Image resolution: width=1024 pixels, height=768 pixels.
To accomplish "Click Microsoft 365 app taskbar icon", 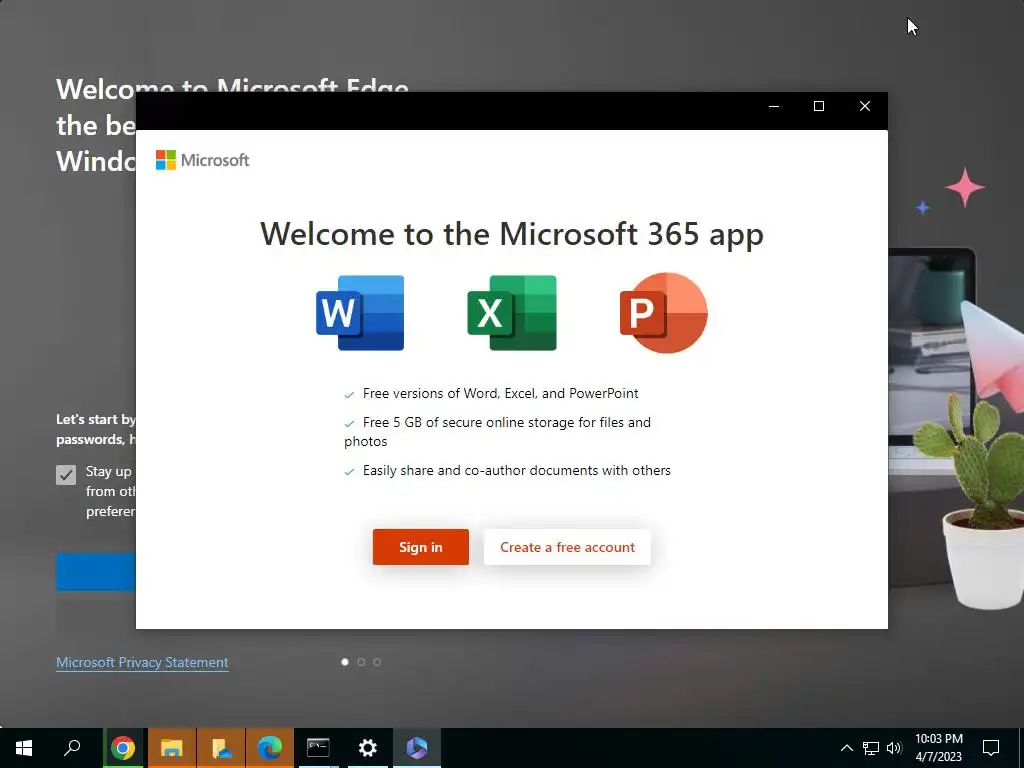I will (x=417, y=748).
